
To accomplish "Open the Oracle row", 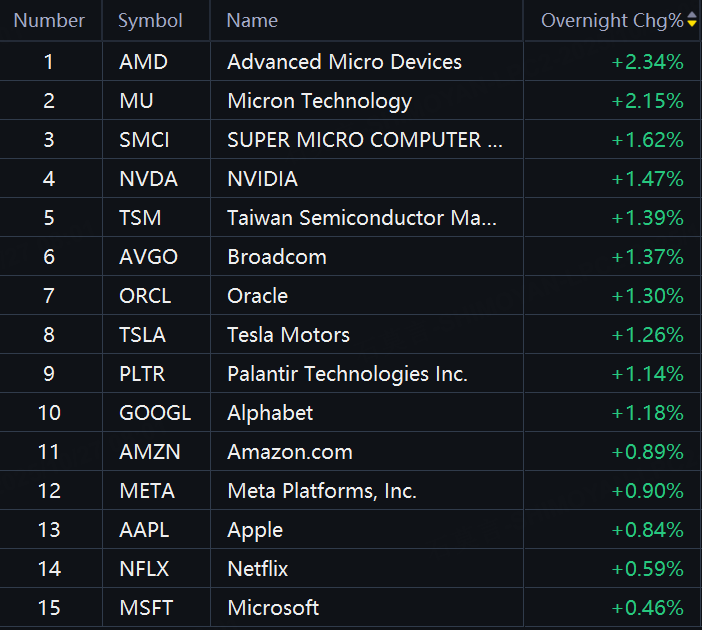I will 257,296.
